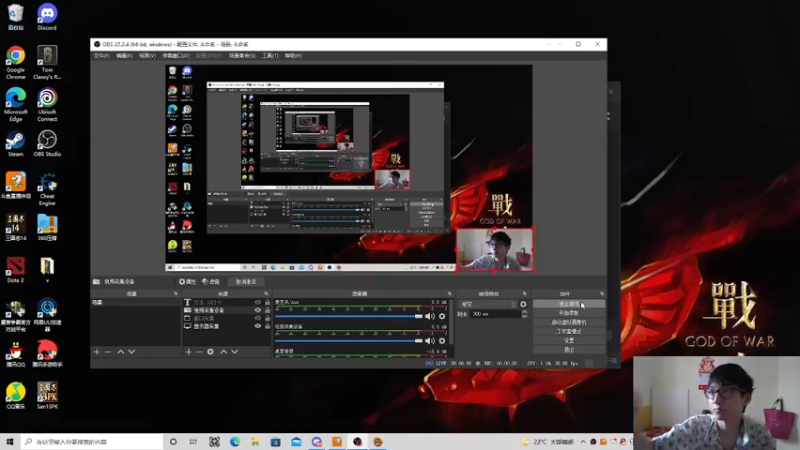Move source up with arrow icon
Viewport: 800px width, 450px height.
point(223,352)
